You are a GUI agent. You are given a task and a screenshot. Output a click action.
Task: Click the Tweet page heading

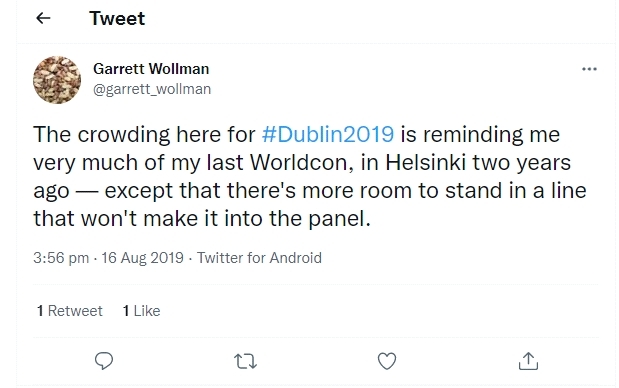[117, 18]
